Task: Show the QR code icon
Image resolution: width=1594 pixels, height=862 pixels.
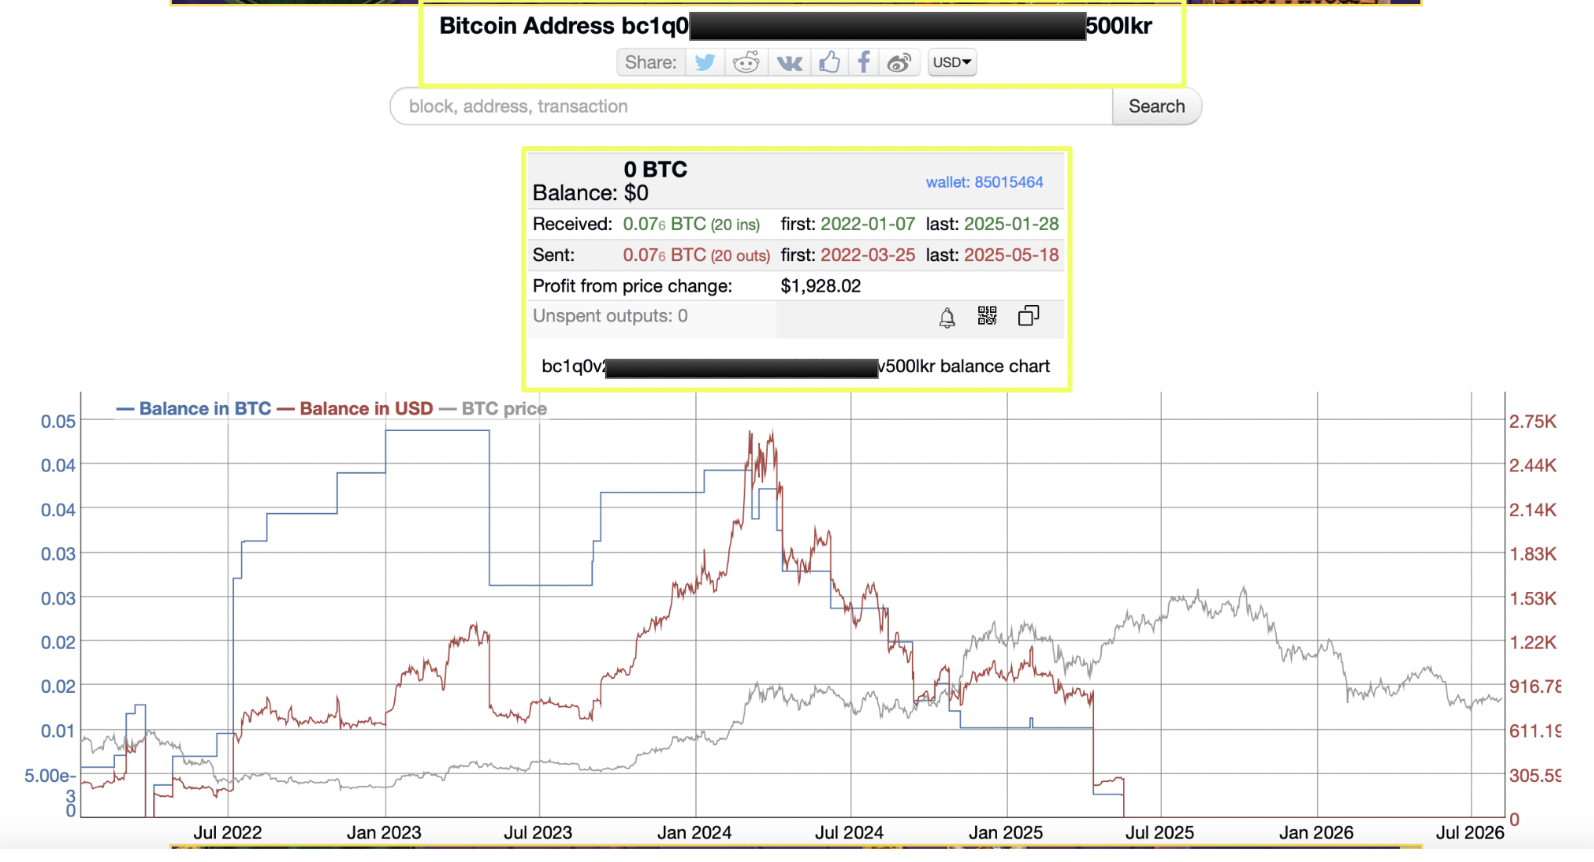Action: (987, 316)
